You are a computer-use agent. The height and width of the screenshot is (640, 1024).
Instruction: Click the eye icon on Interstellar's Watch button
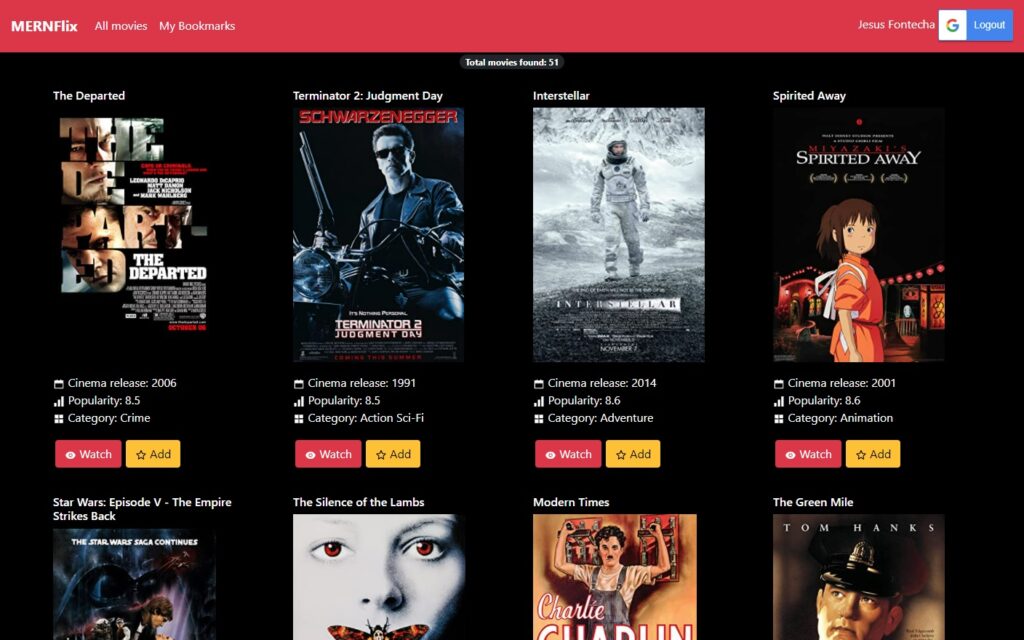point(551,455)
